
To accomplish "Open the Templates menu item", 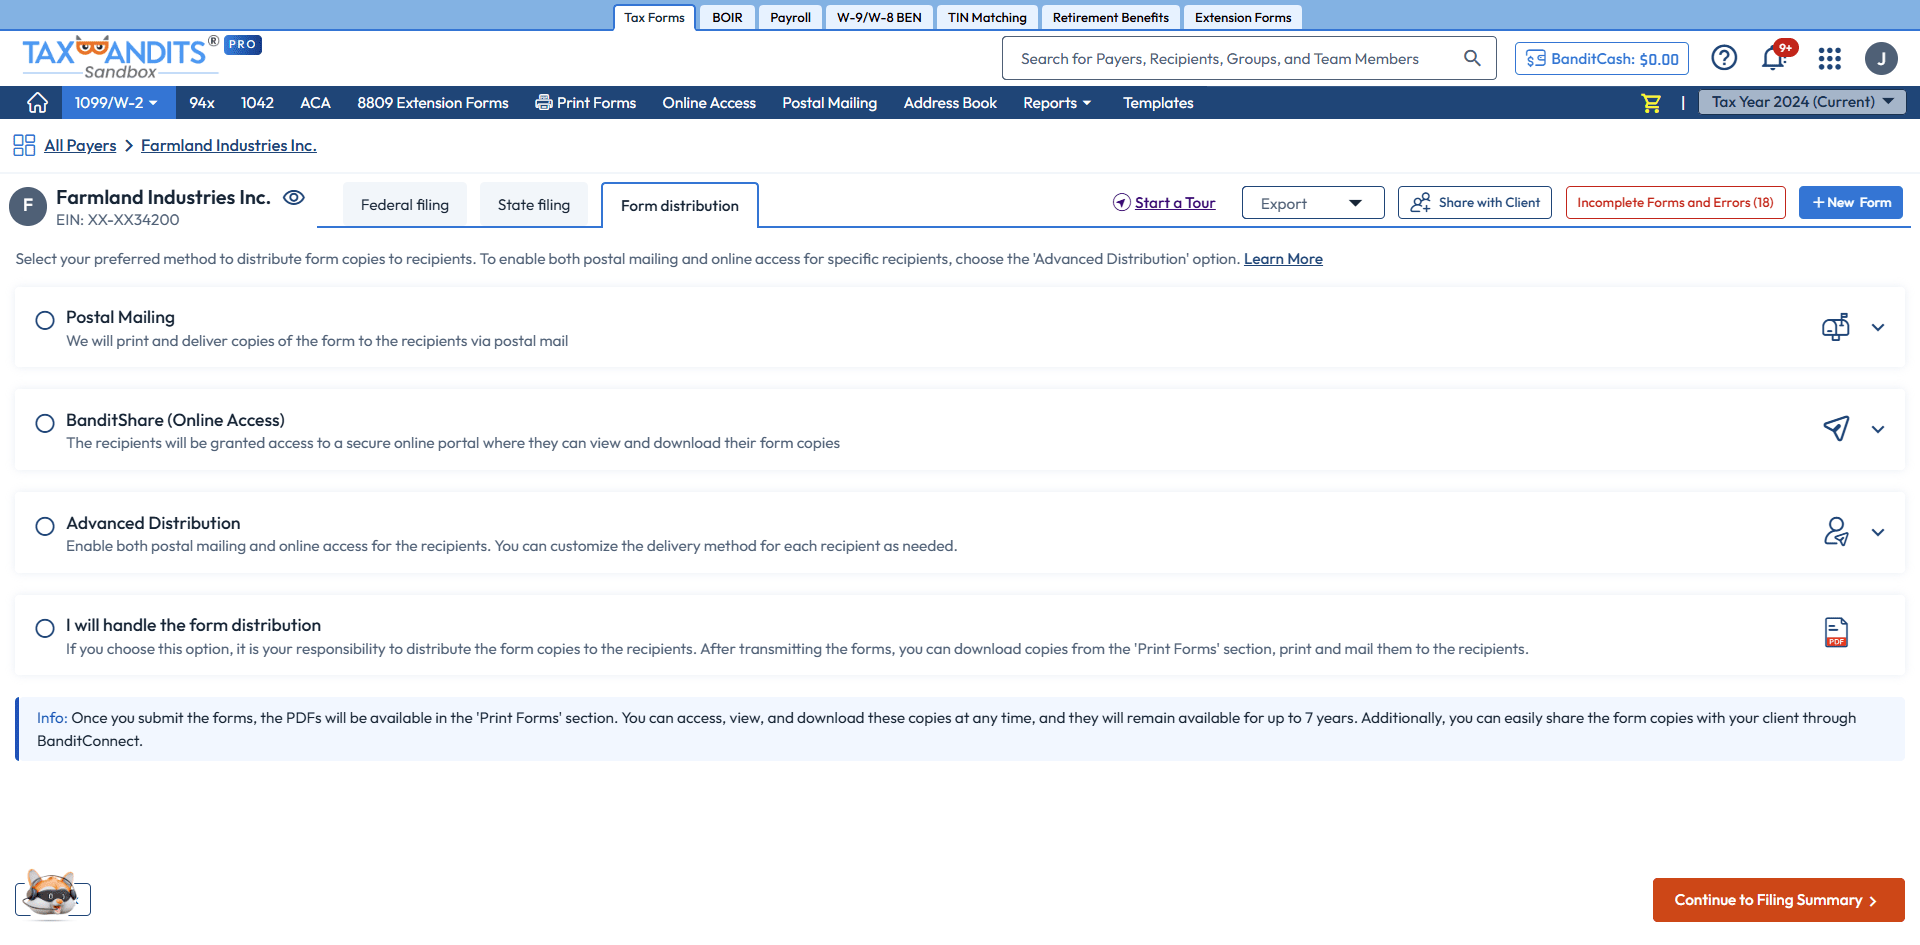I will coord(1158,103).
